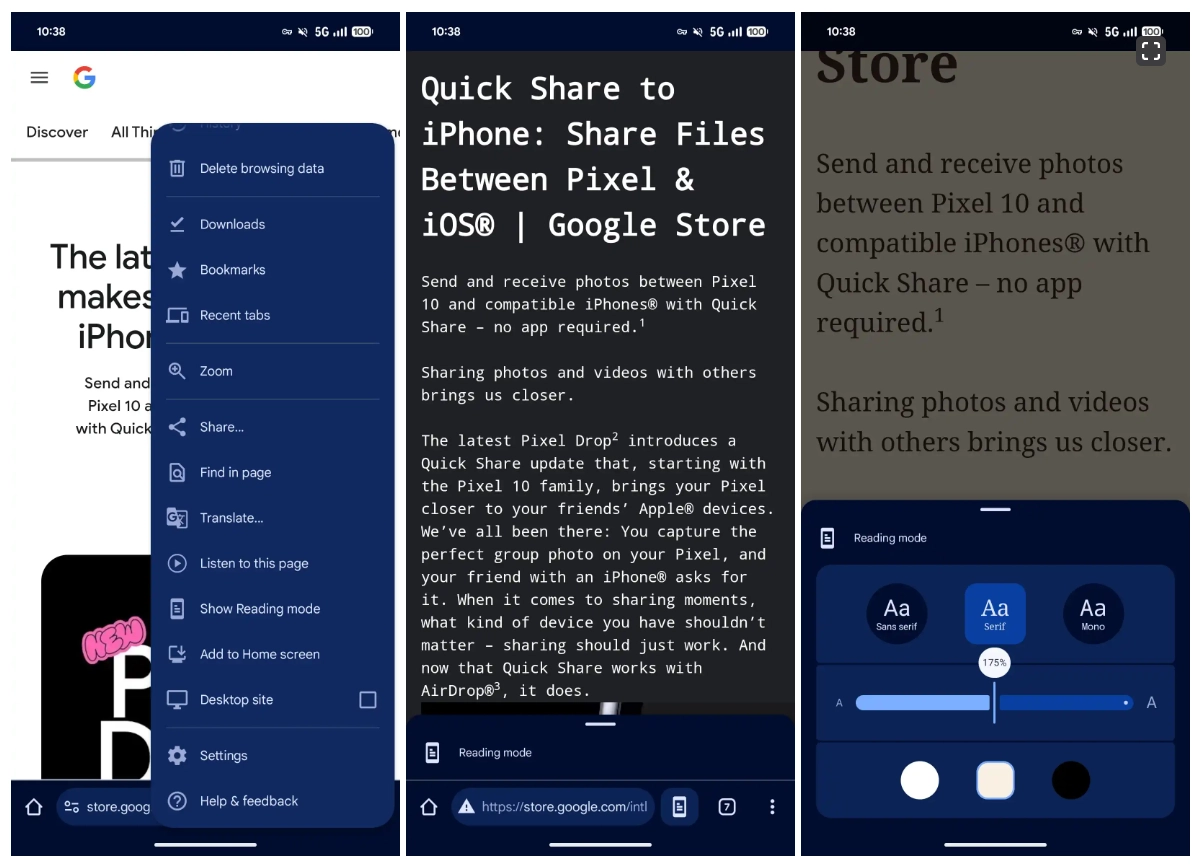The width and height of the screenshot is (1196, 868).
Task: Tap the Delete browsing data trash icon
Action: [x=177, y=168]
